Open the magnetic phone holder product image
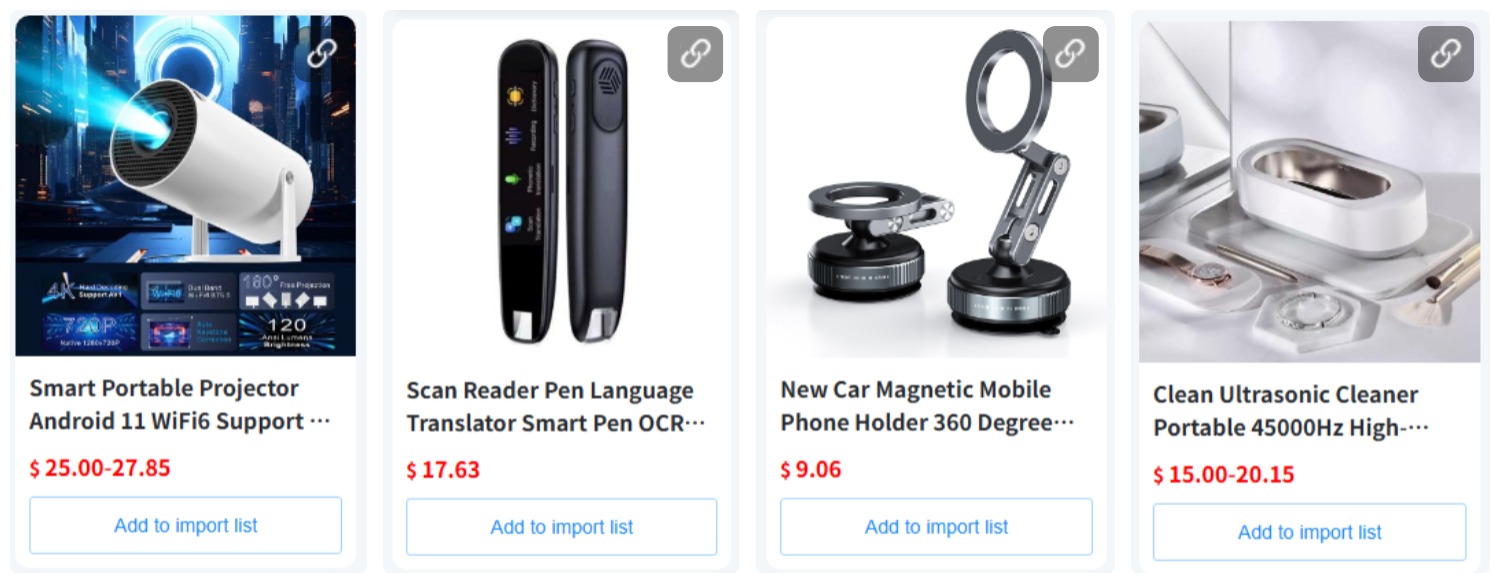 pos(937,188)
